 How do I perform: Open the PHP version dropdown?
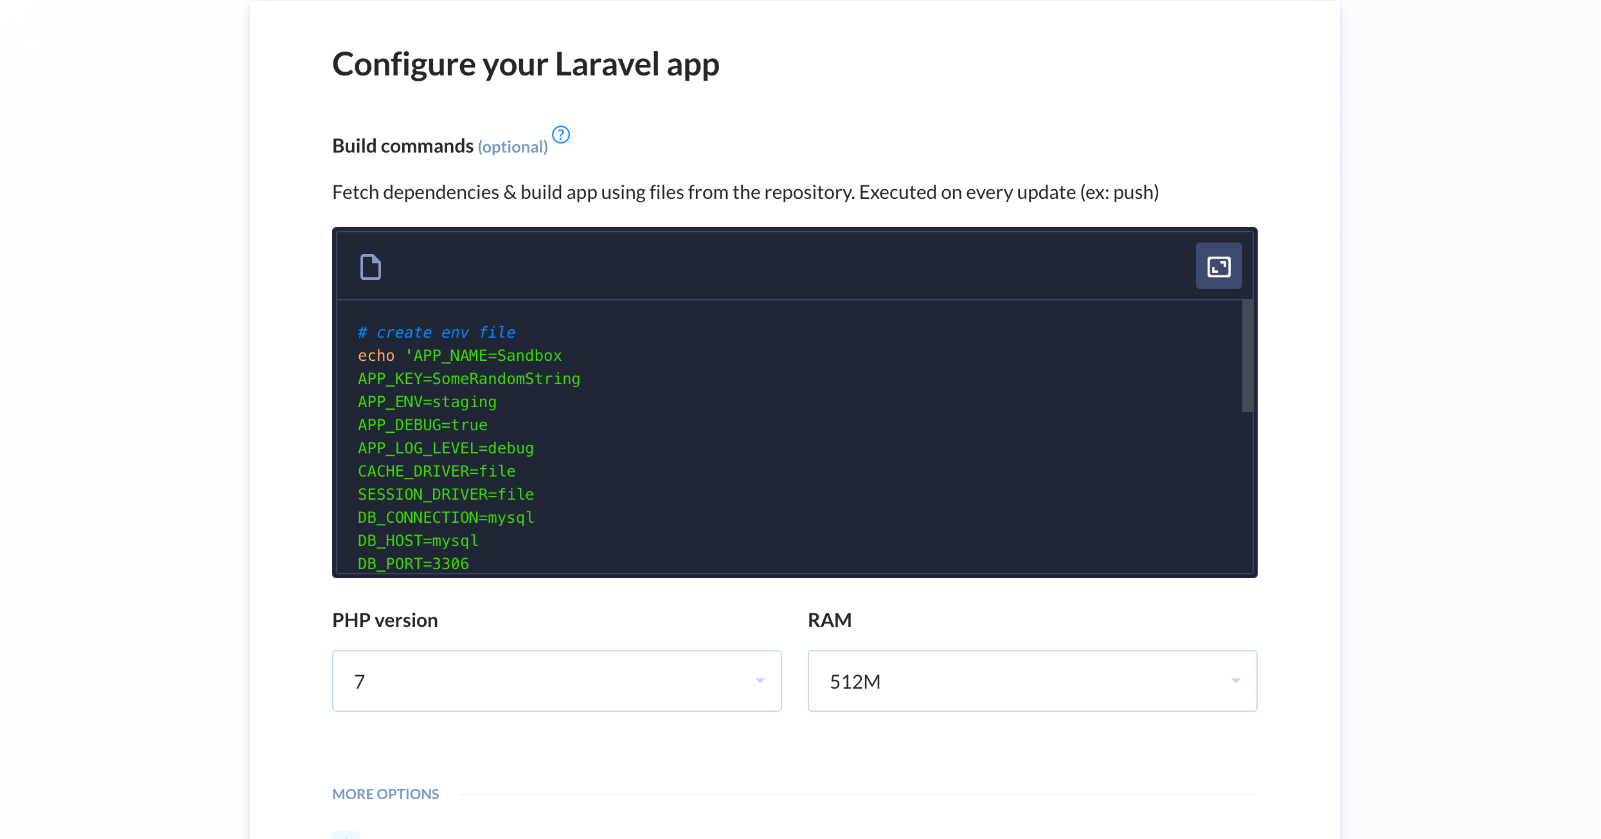[557, 681]
